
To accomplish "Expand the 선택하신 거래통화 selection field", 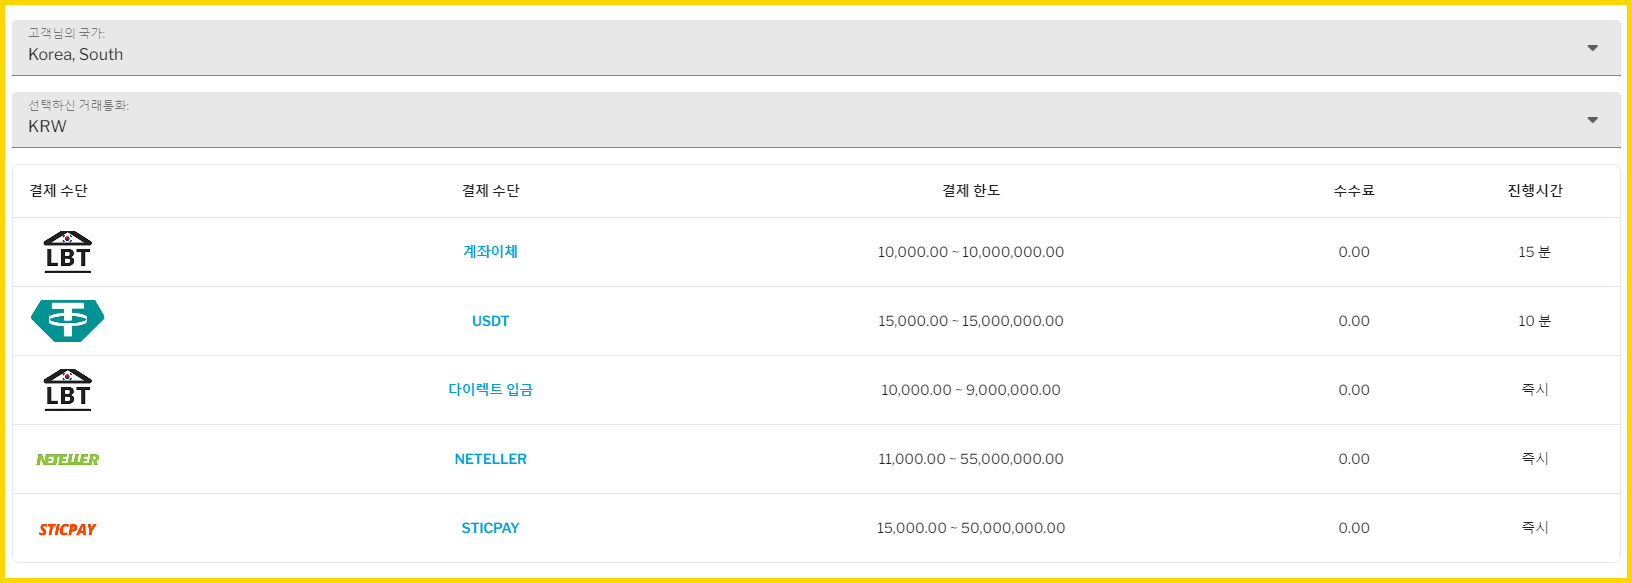I will point(816,120).
